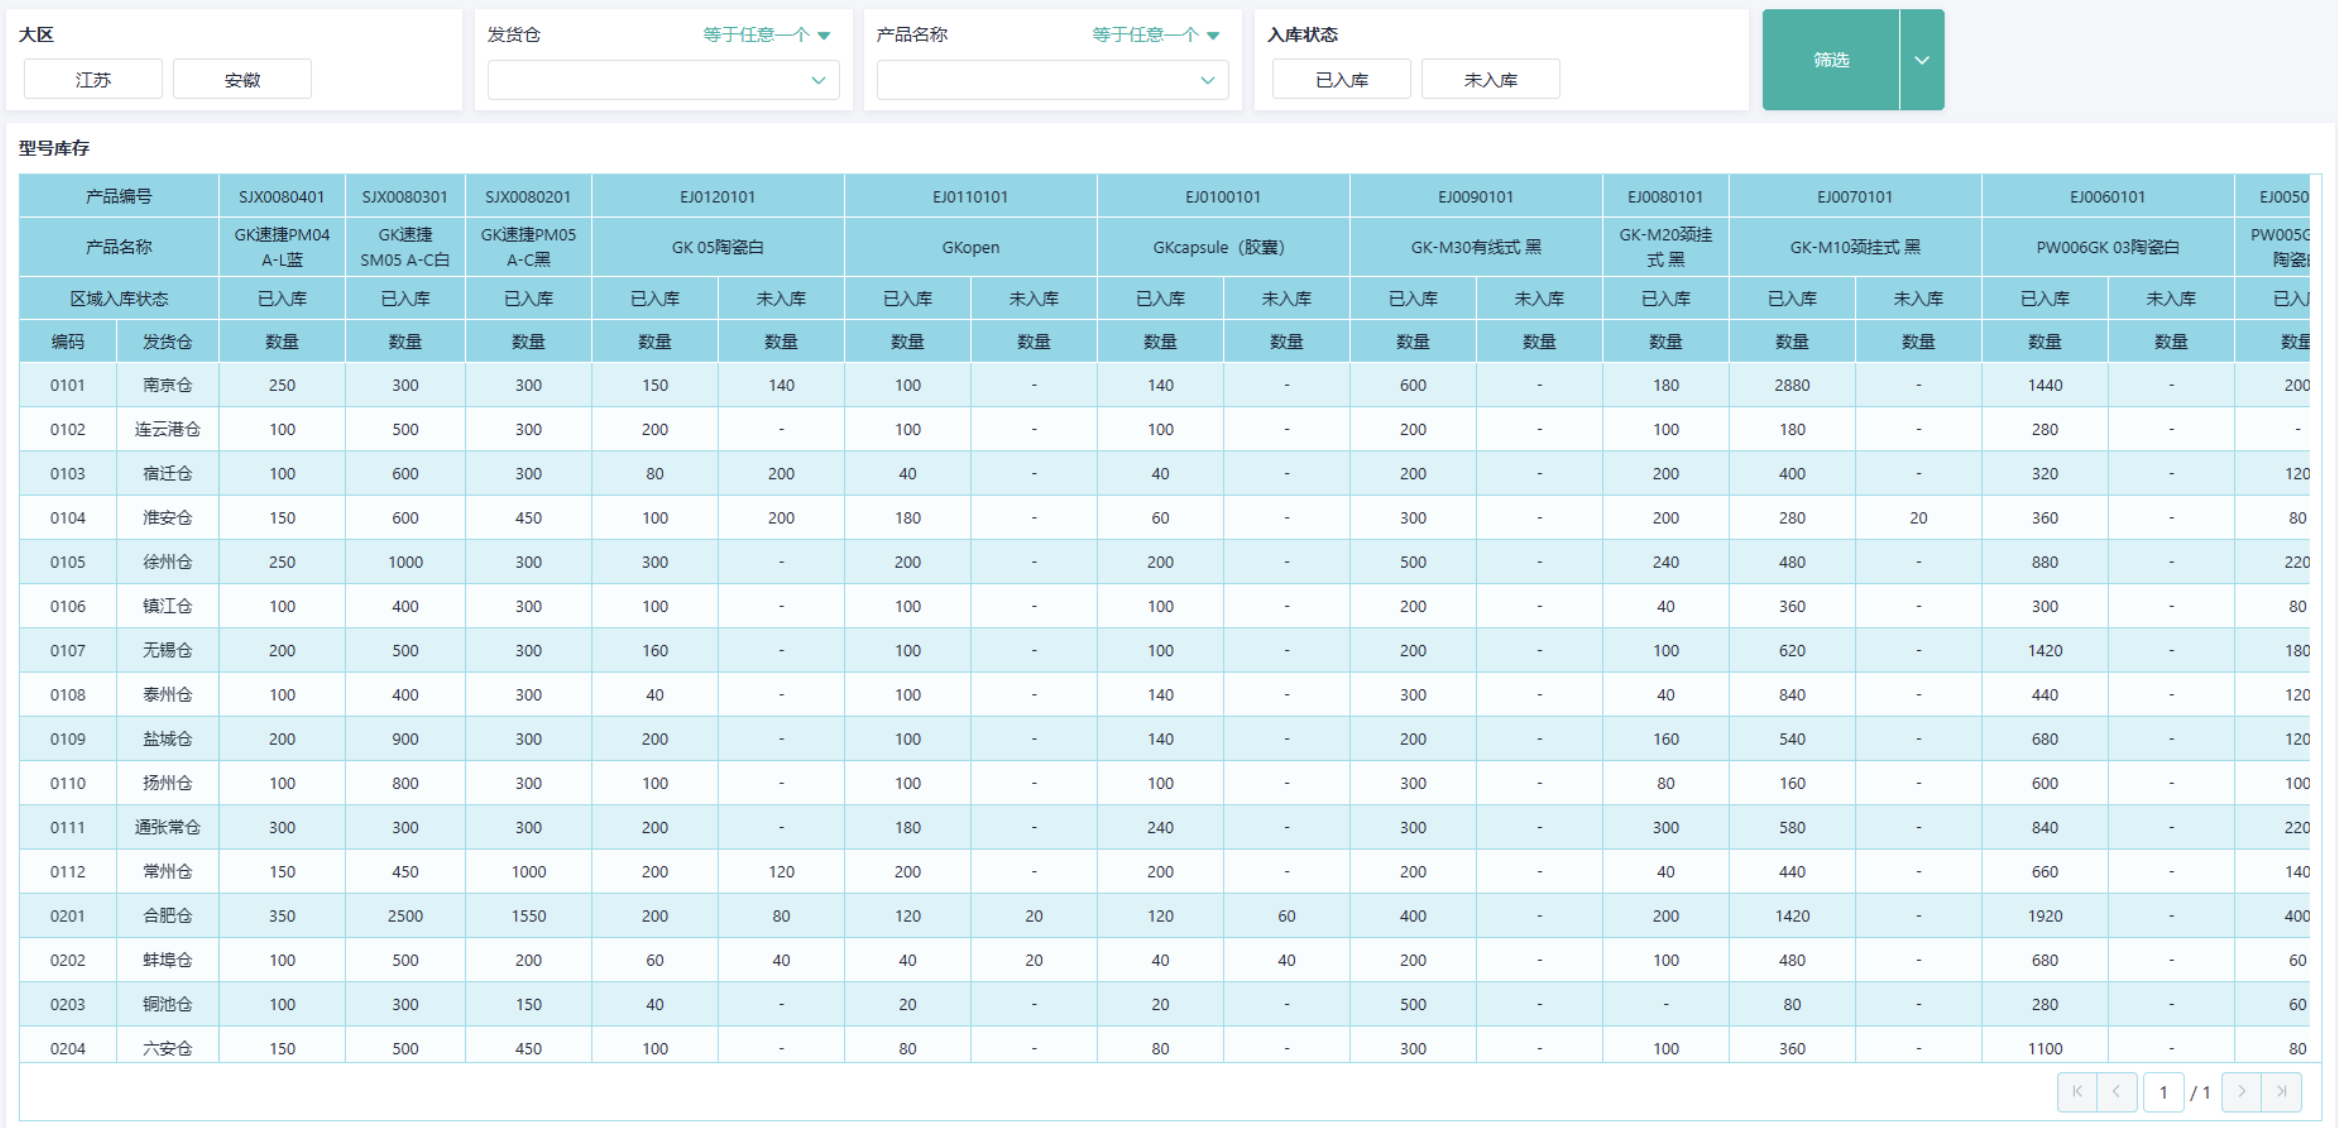Click the EJ0120101 product code header

[717, 197]
